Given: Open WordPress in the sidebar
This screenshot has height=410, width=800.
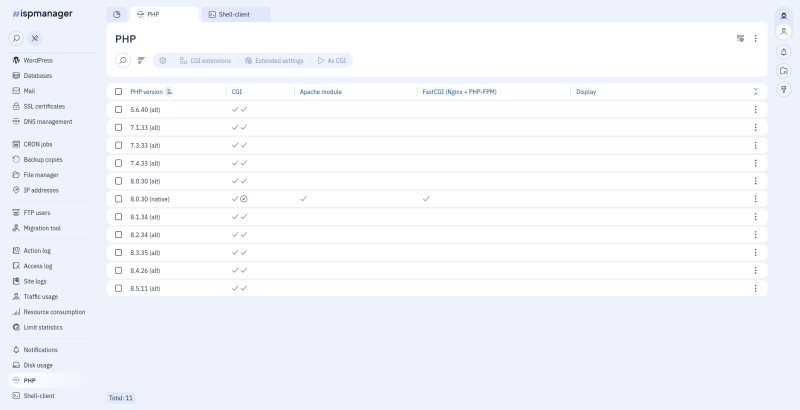Looking at the screenshot, I should (x=38, y=60).
